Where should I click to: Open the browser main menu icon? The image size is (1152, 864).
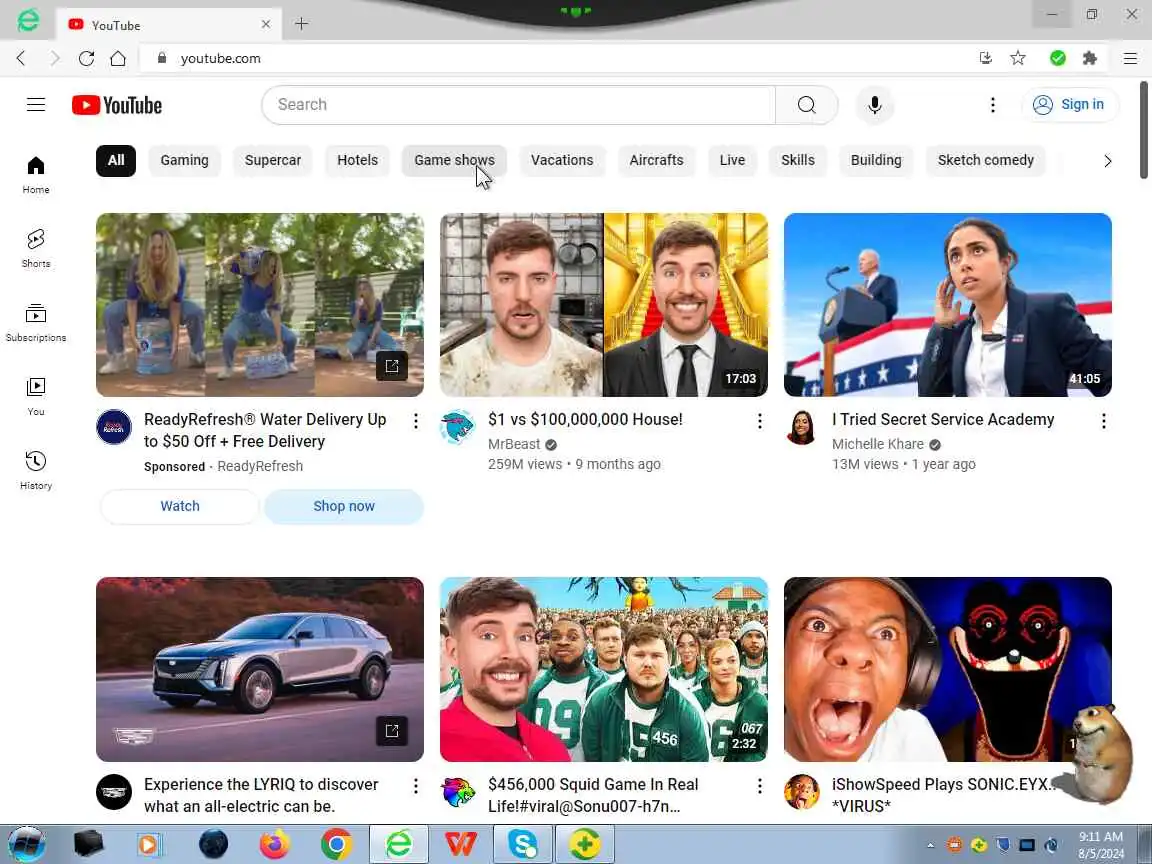click(1130, 58)
